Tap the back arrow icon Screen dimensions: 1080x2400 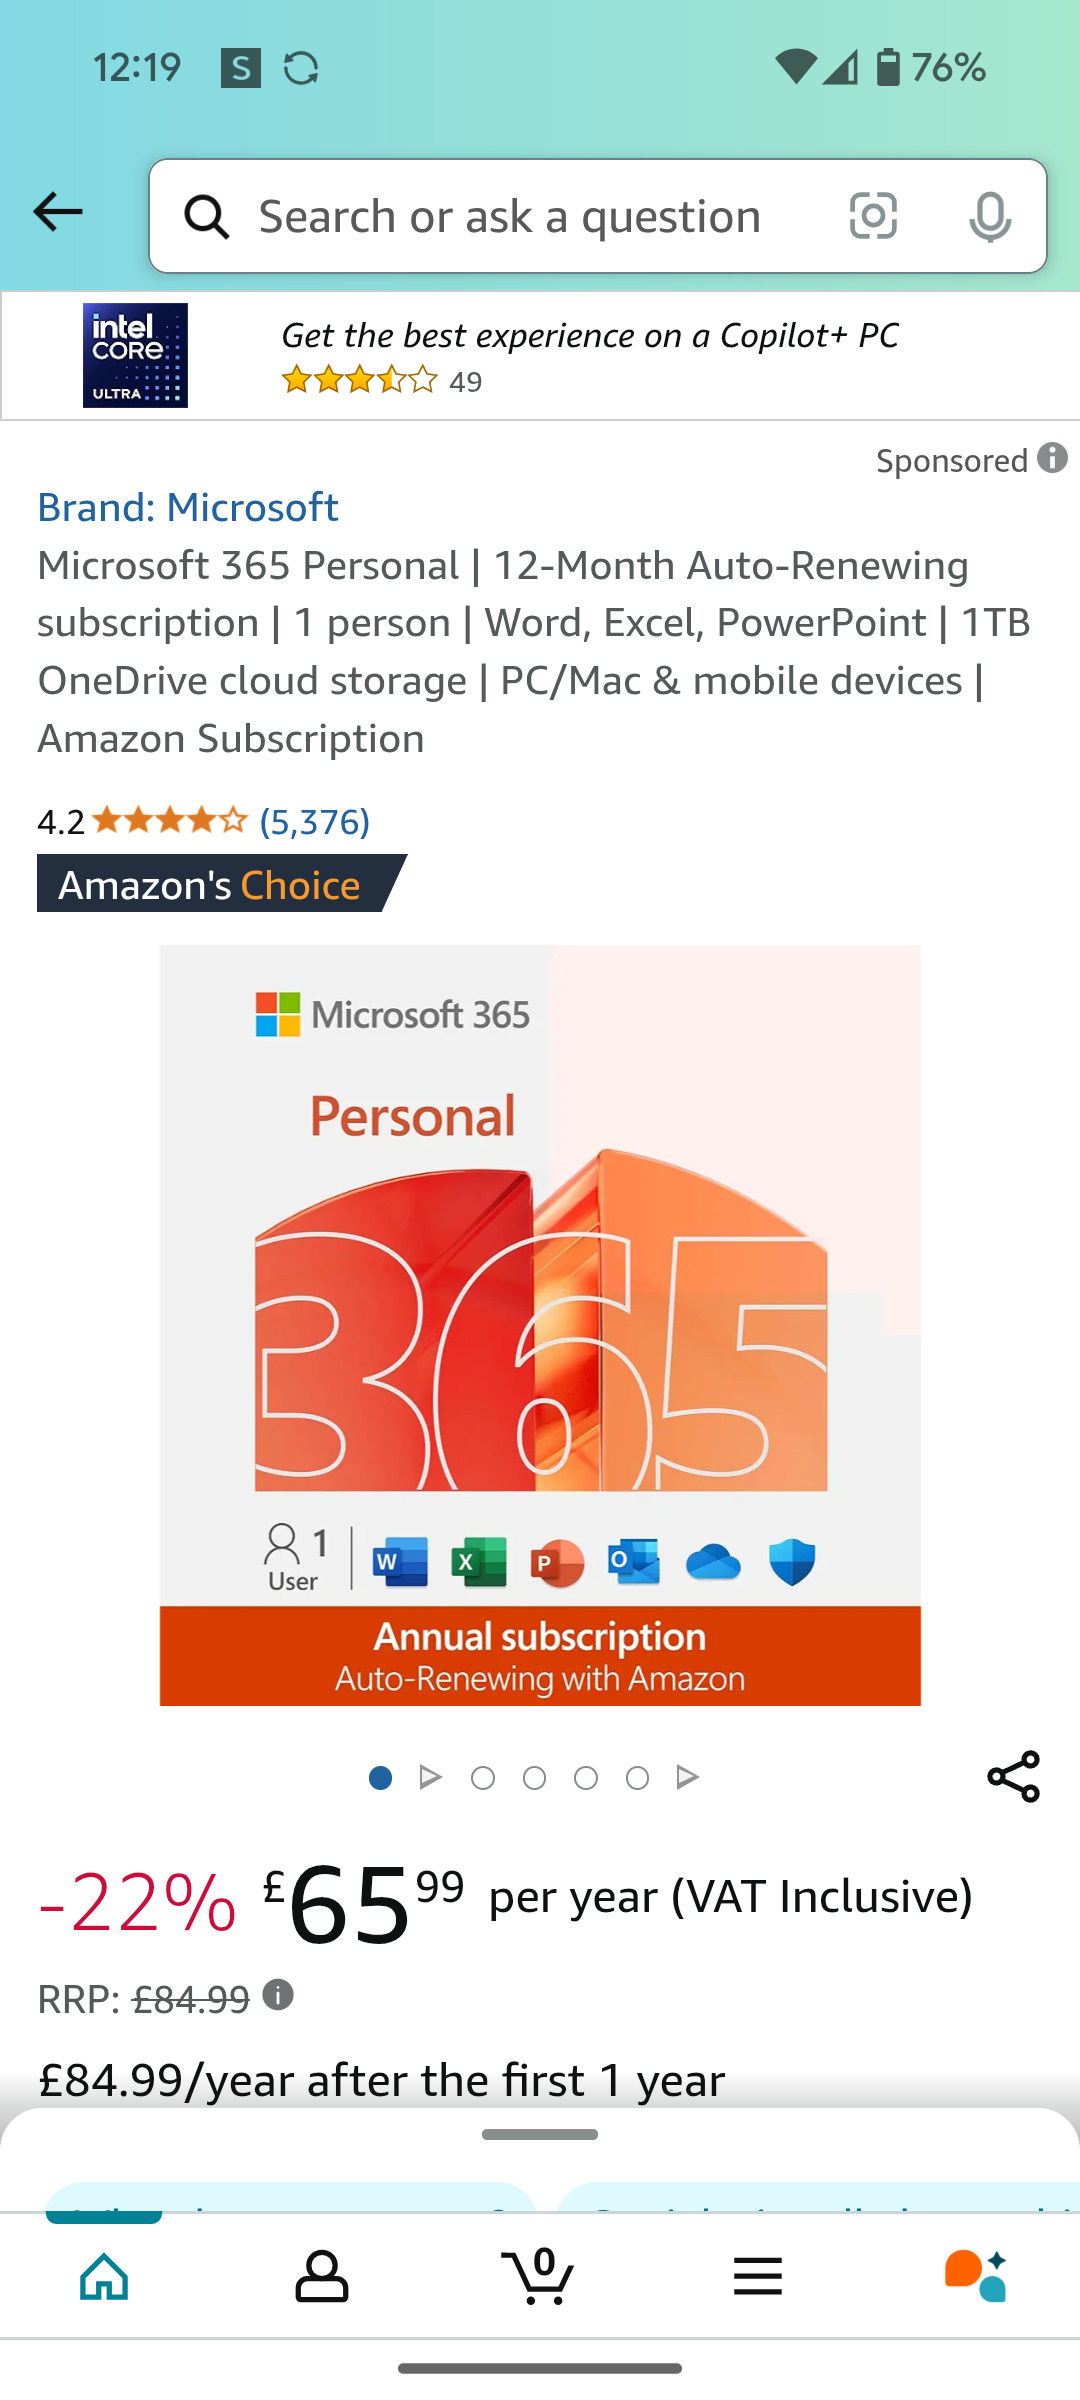pyautogui.click(x=58, y=213)
